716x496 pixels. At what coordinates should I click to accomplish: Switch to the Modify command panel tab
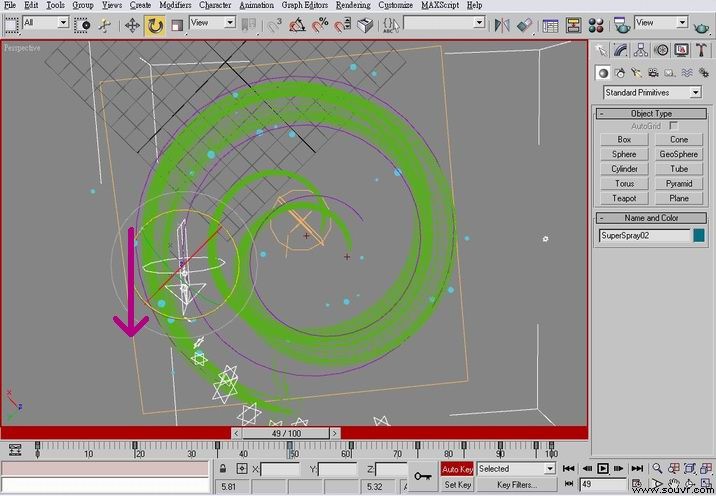tap(621, 50)
